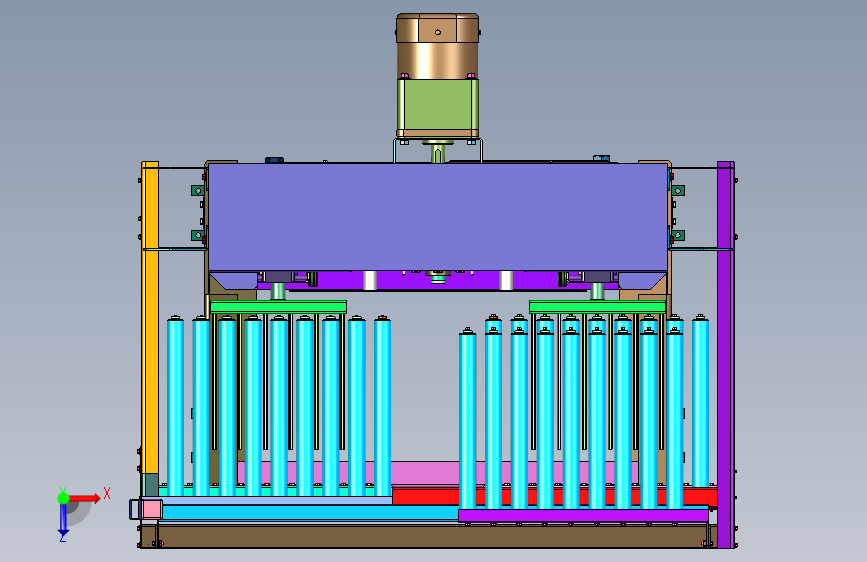Select the small pink block at frame corner

point(151,509)
